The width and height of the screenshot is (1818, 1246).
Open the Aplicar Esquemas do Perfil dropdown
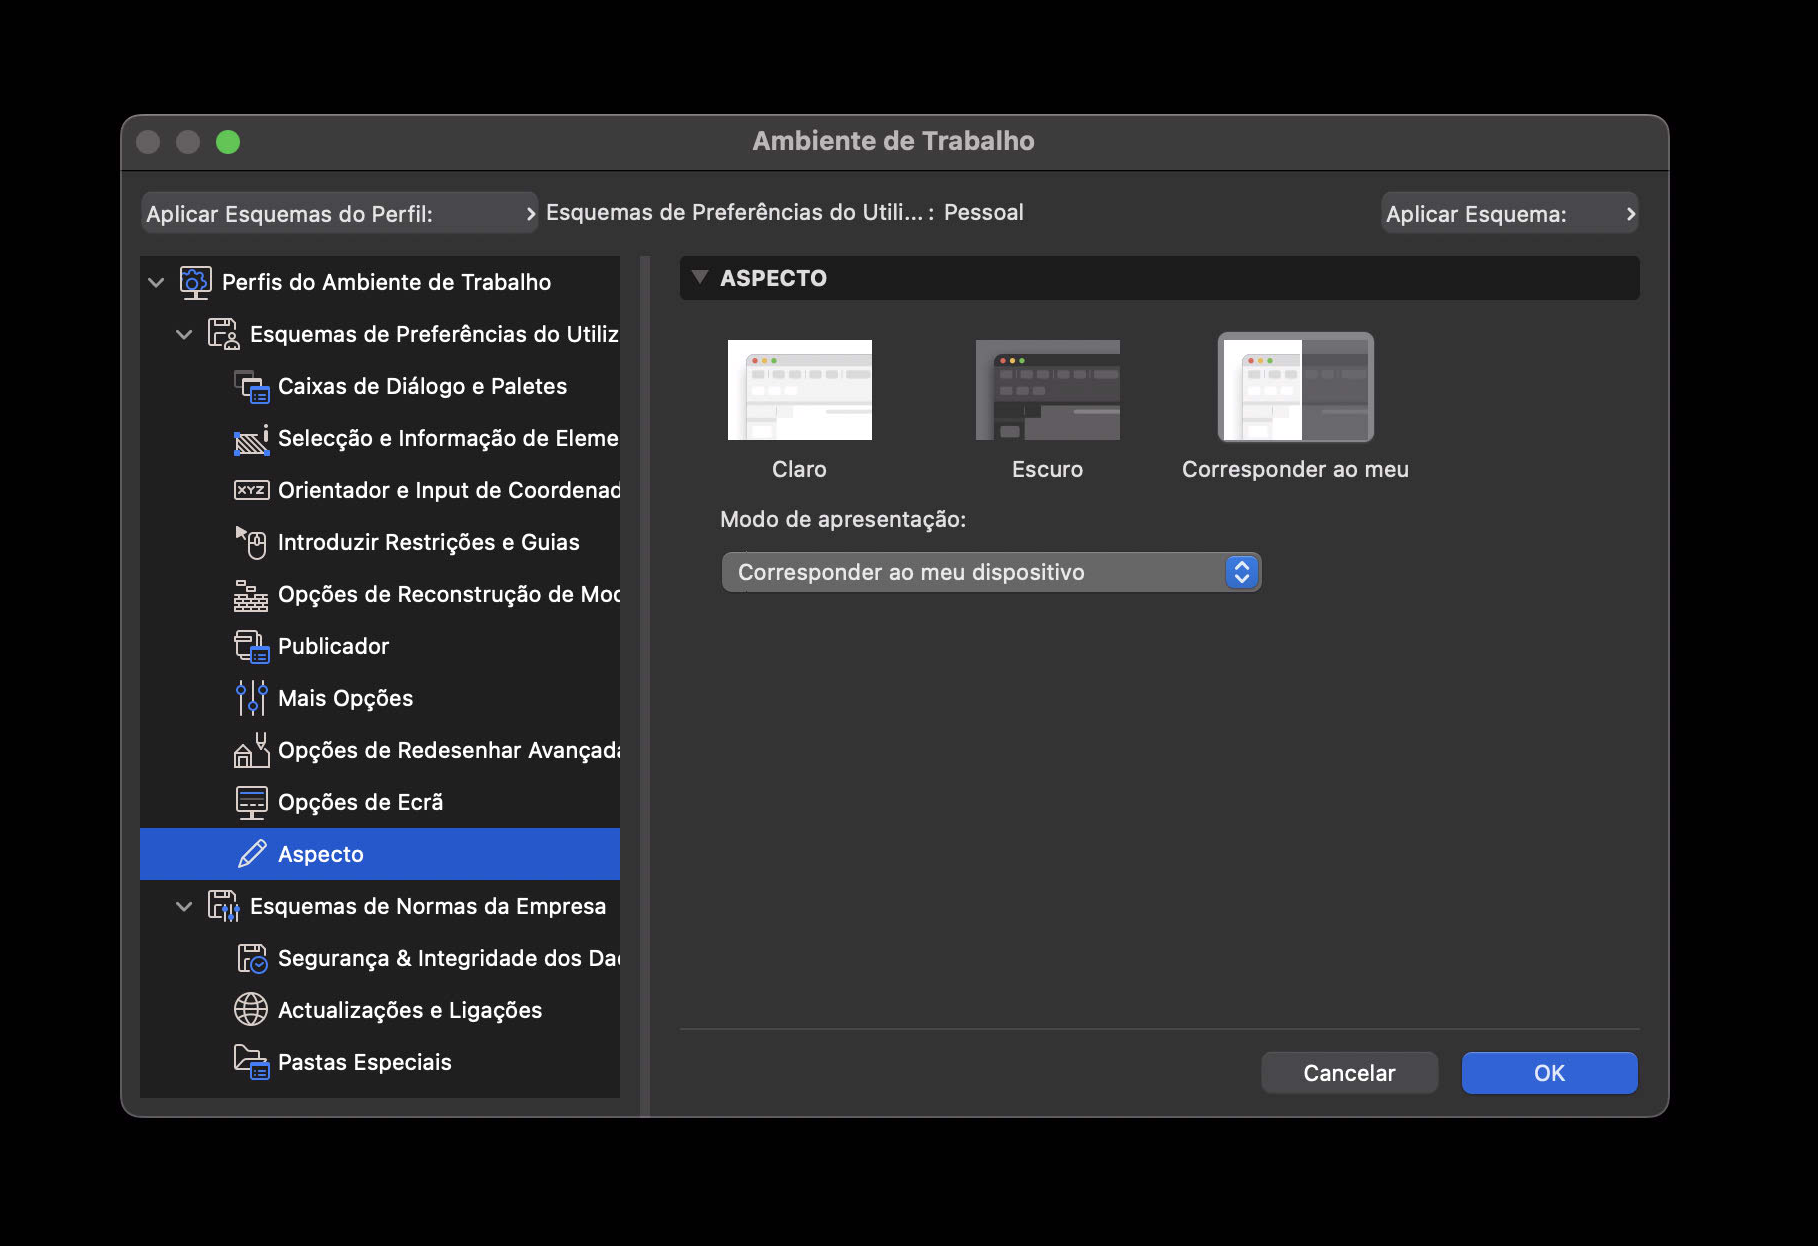[340, 213]
